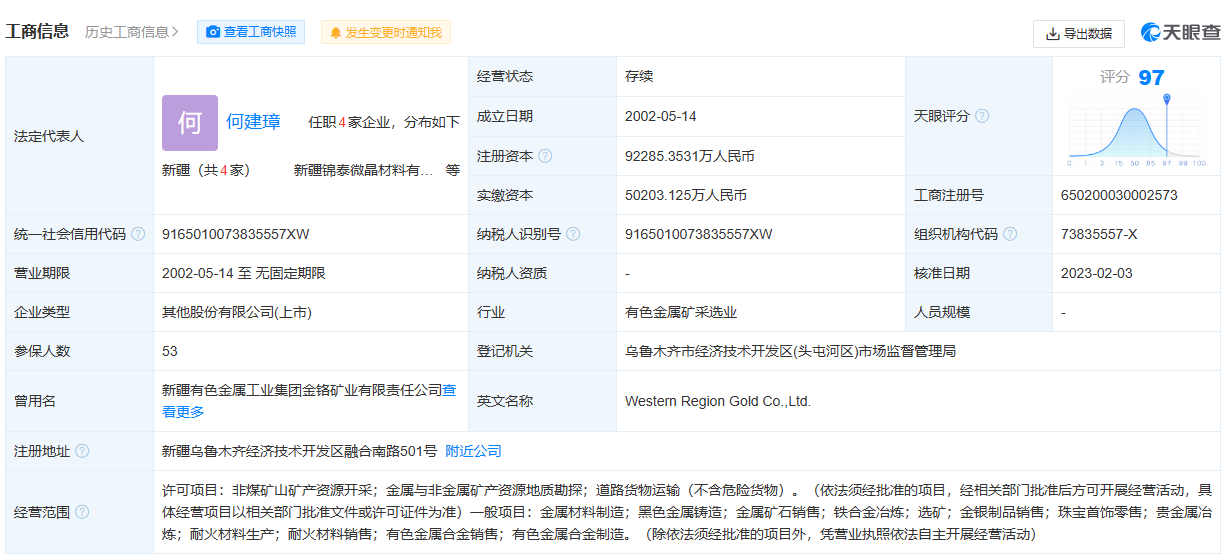This screenshot has height=556, width=1226.
Task: Click help icon next to 纳税人识别号
Action: tap(573, 234)
